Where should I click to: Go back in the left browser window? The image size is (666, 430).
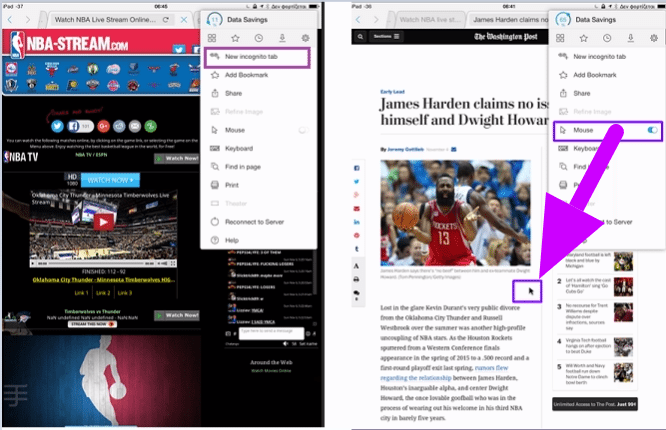click(x=10, y=20)
